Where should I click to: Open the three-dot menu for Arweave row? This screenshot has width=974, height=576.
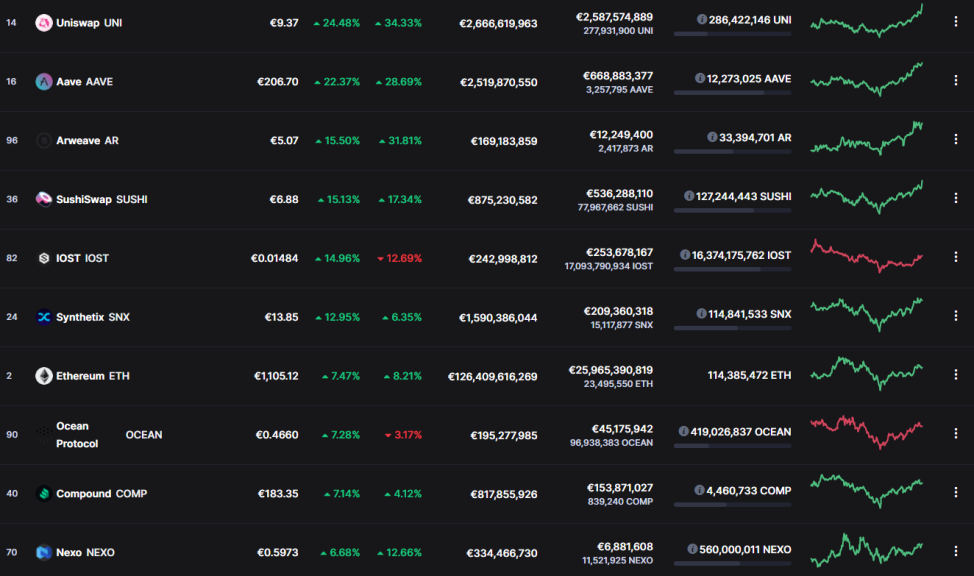coord(955,139)
